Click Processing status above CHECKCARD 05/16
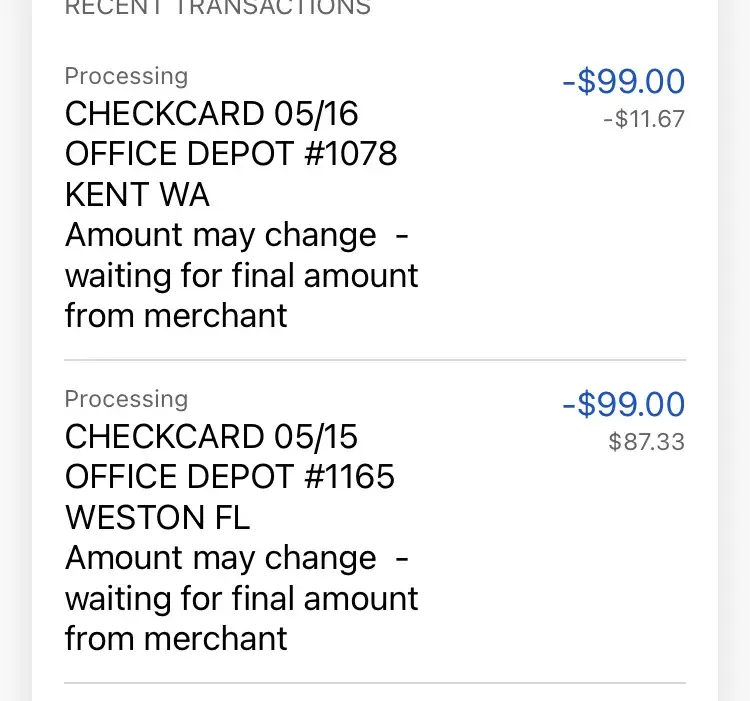The width and height of the screenshot is (750, 701). (126, 76)
